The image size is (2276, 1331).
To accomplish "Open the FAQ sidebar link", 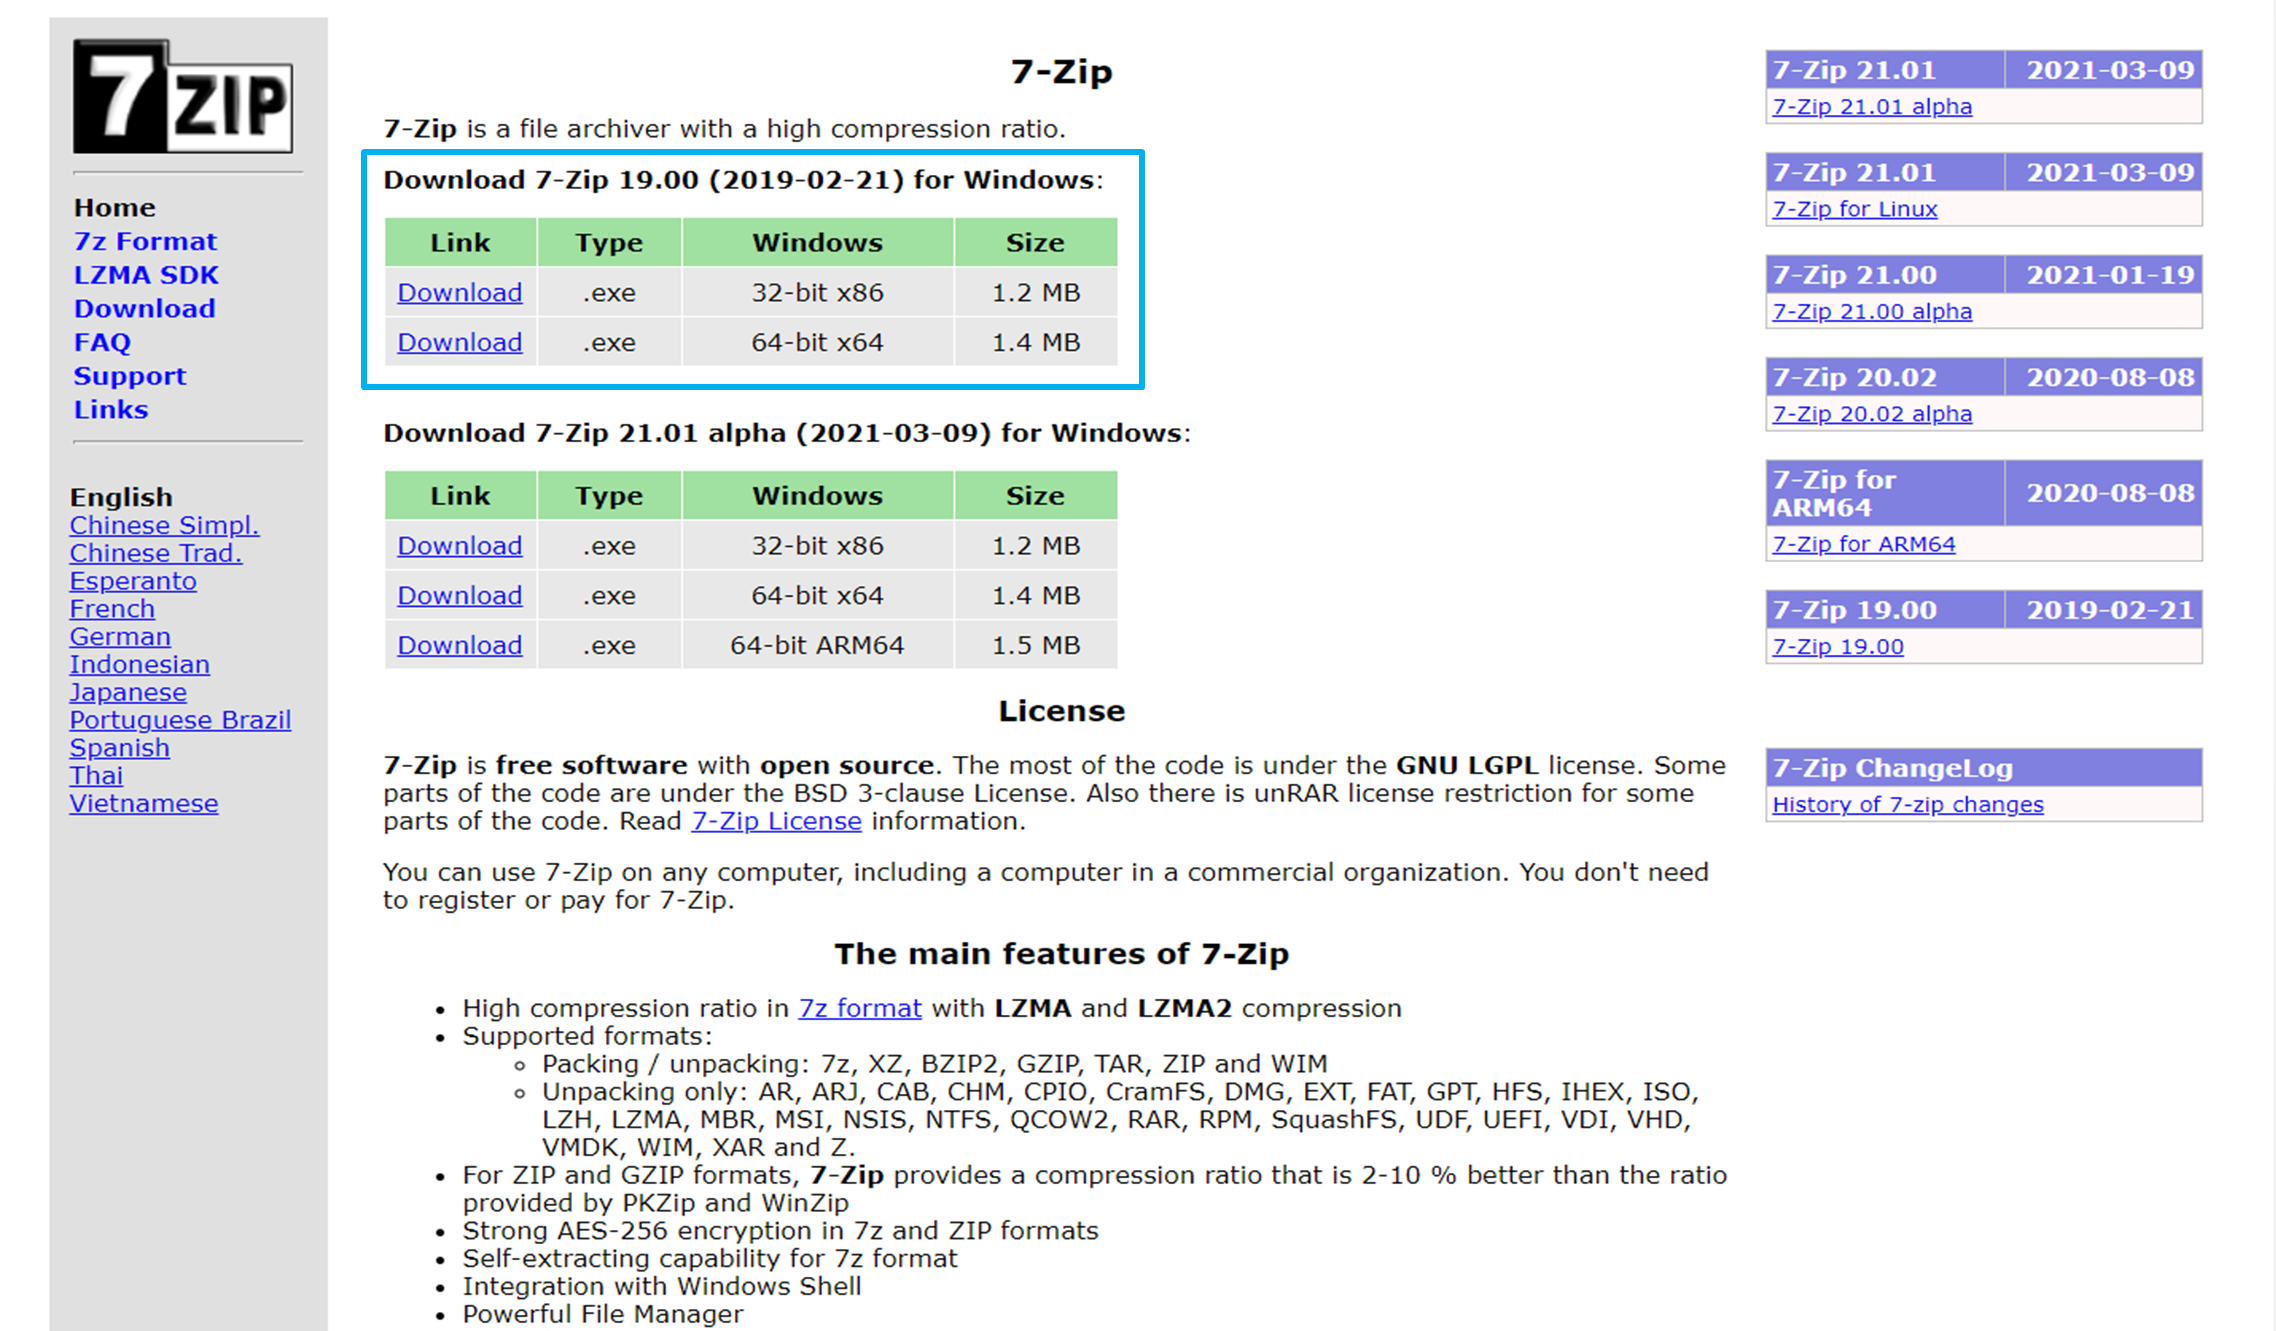I will [x=102, y=342].
